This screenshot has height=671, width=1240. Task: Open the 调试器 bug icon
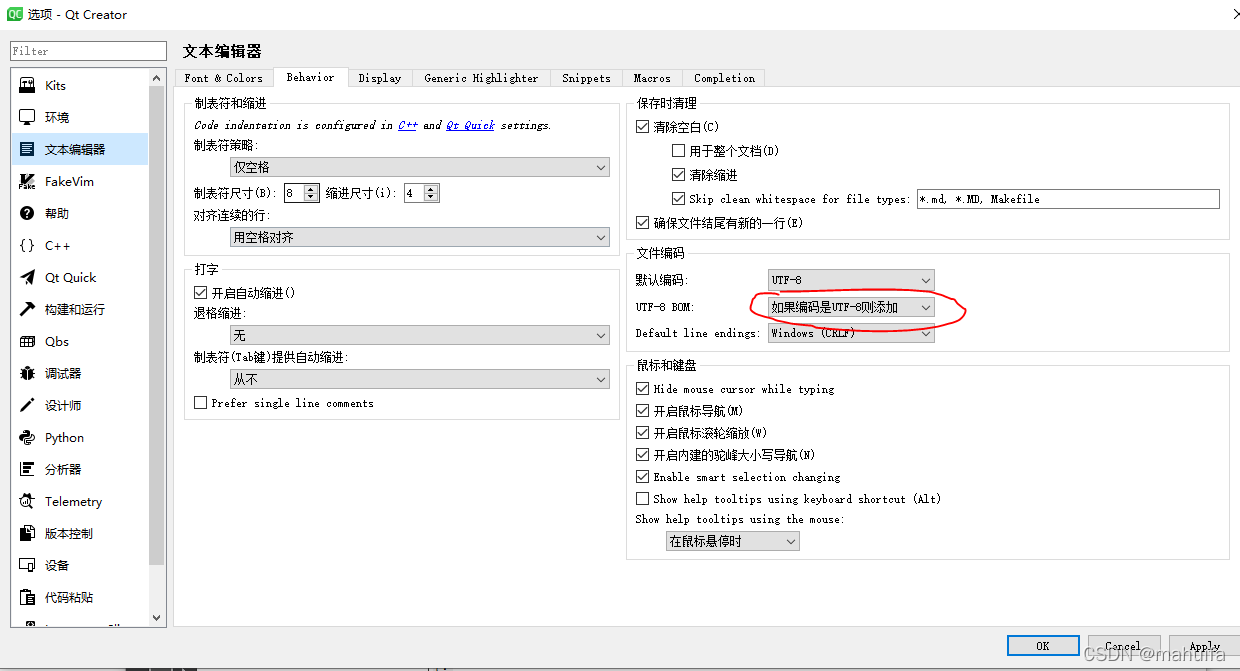point(27,374)
